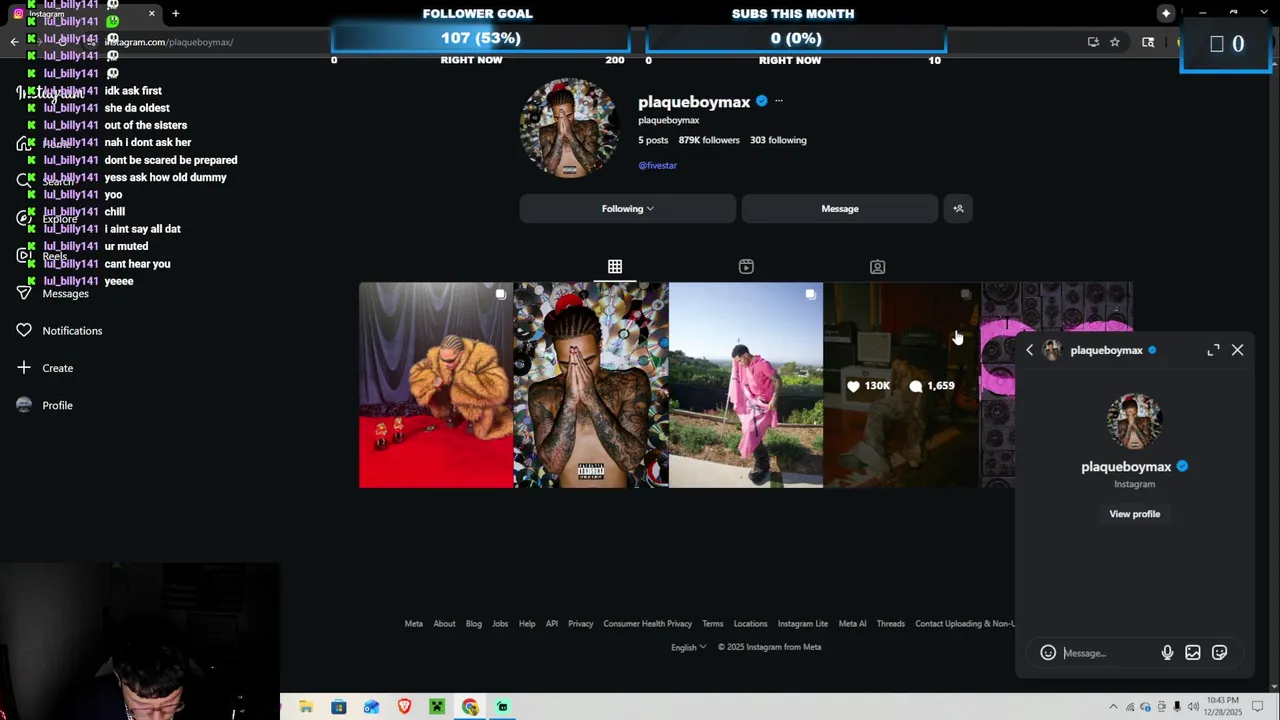Open the praying hands album cover post

[591, 385]
